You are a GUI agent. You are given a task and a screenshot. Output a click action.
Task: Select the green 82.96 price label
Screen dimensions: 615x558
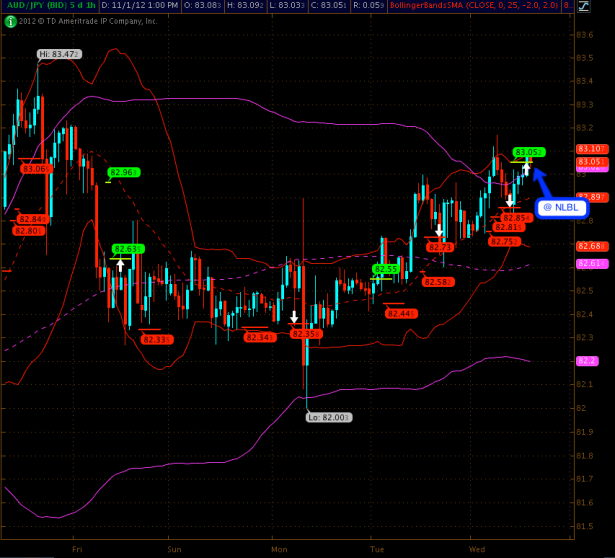pyautogui.click(x=124, y=172)
